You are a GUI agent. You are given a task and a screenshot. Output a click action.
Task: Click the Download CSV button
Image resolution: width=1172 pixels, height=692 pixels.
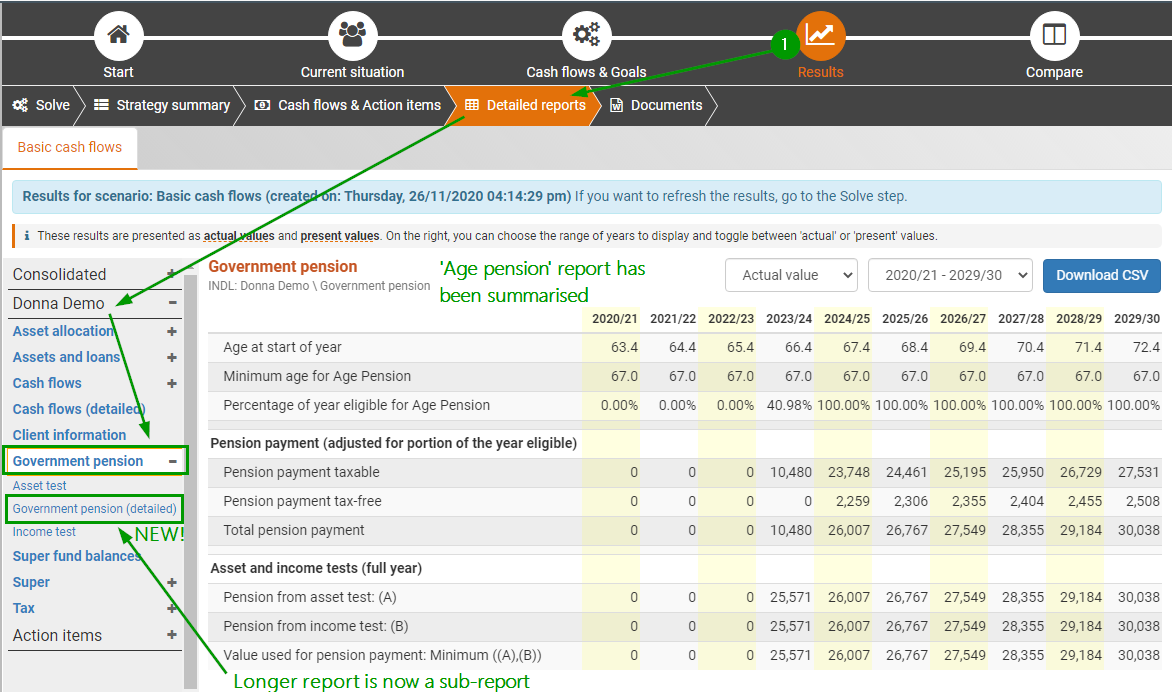coord(1102,275)
